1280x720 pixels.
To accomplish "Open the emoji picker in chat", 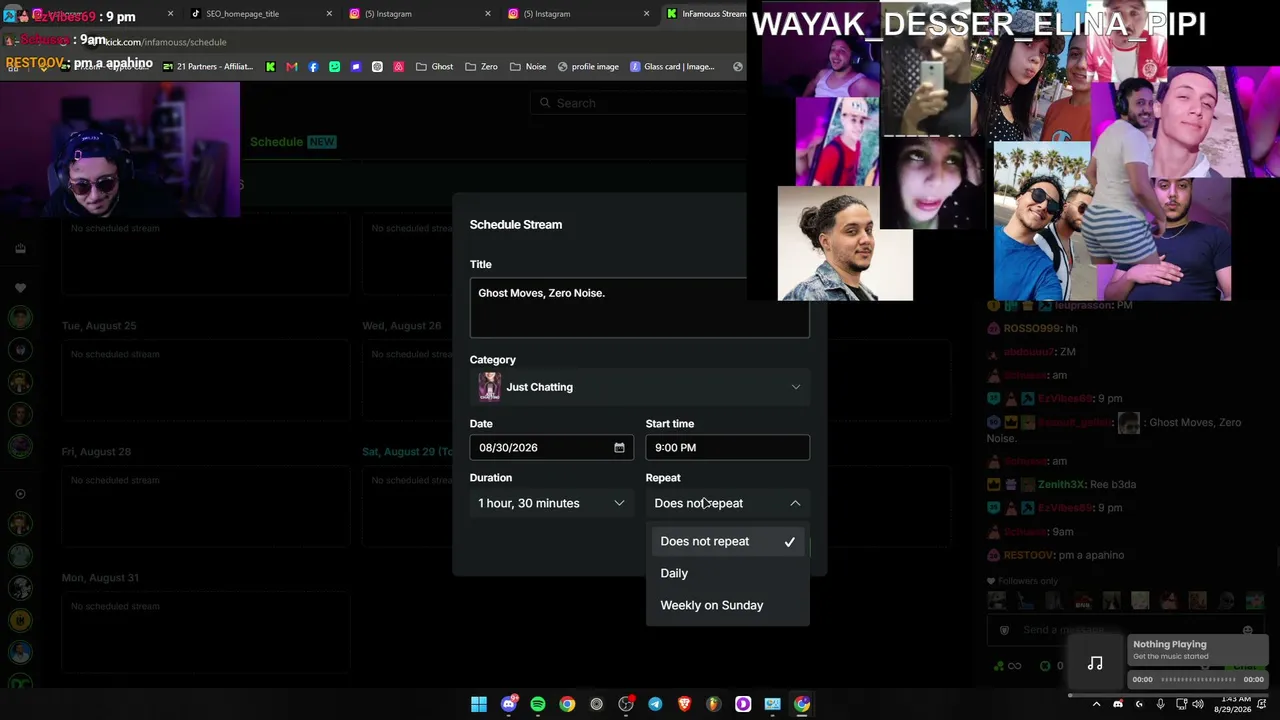I will click(1247, 630).
